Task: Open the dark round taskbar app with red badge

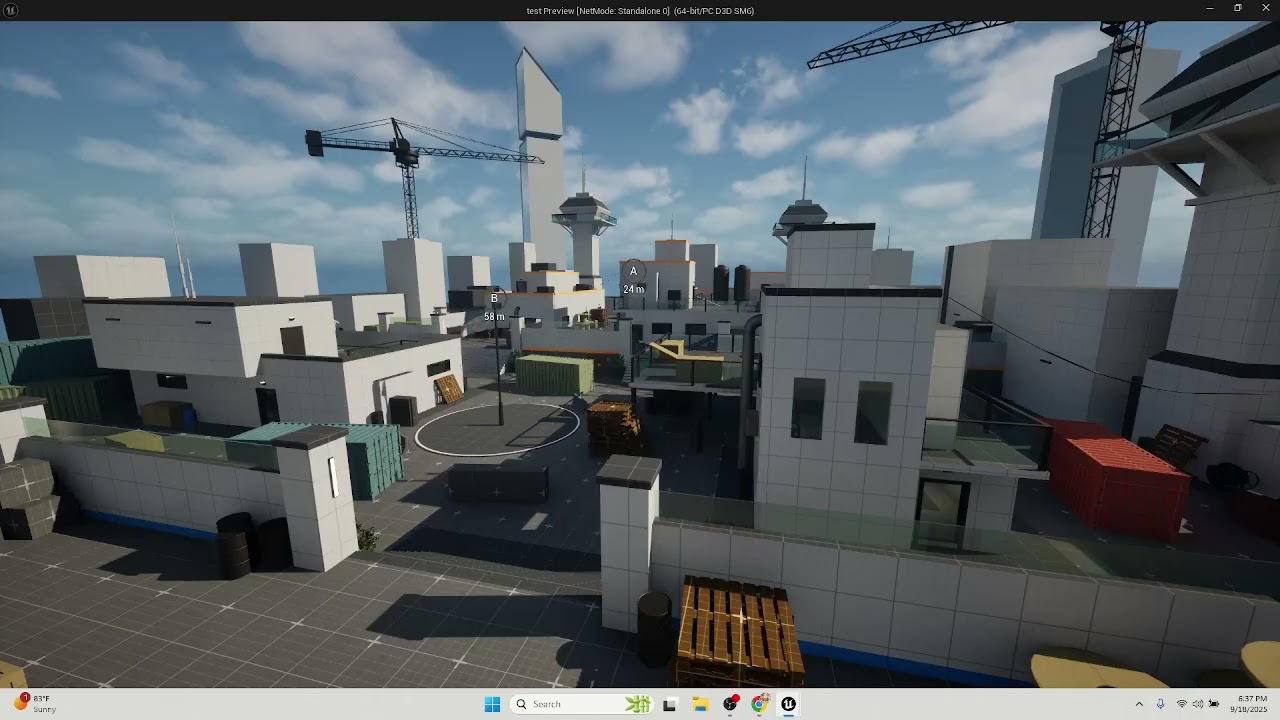Action: 730,704
